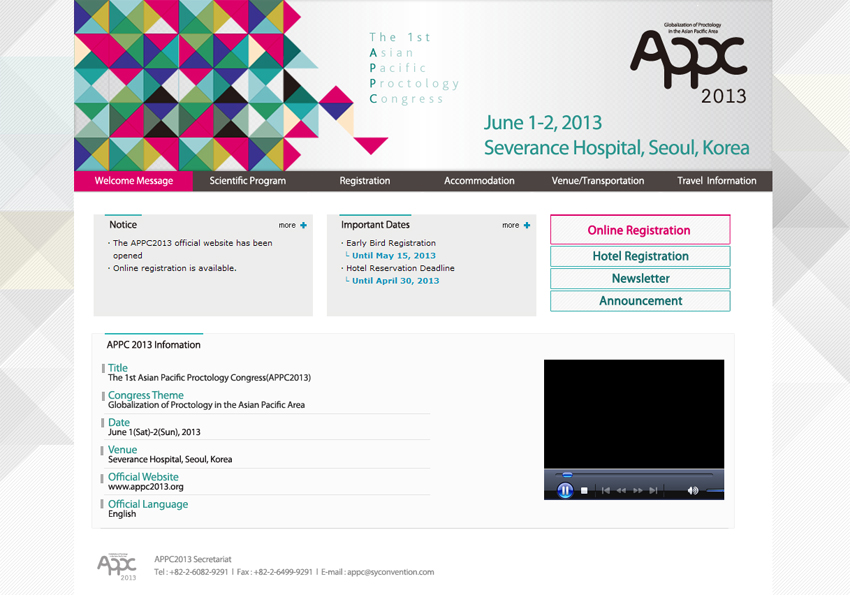Rewind the video
Viewport: 850px width, 595px height.
(621, 490)
